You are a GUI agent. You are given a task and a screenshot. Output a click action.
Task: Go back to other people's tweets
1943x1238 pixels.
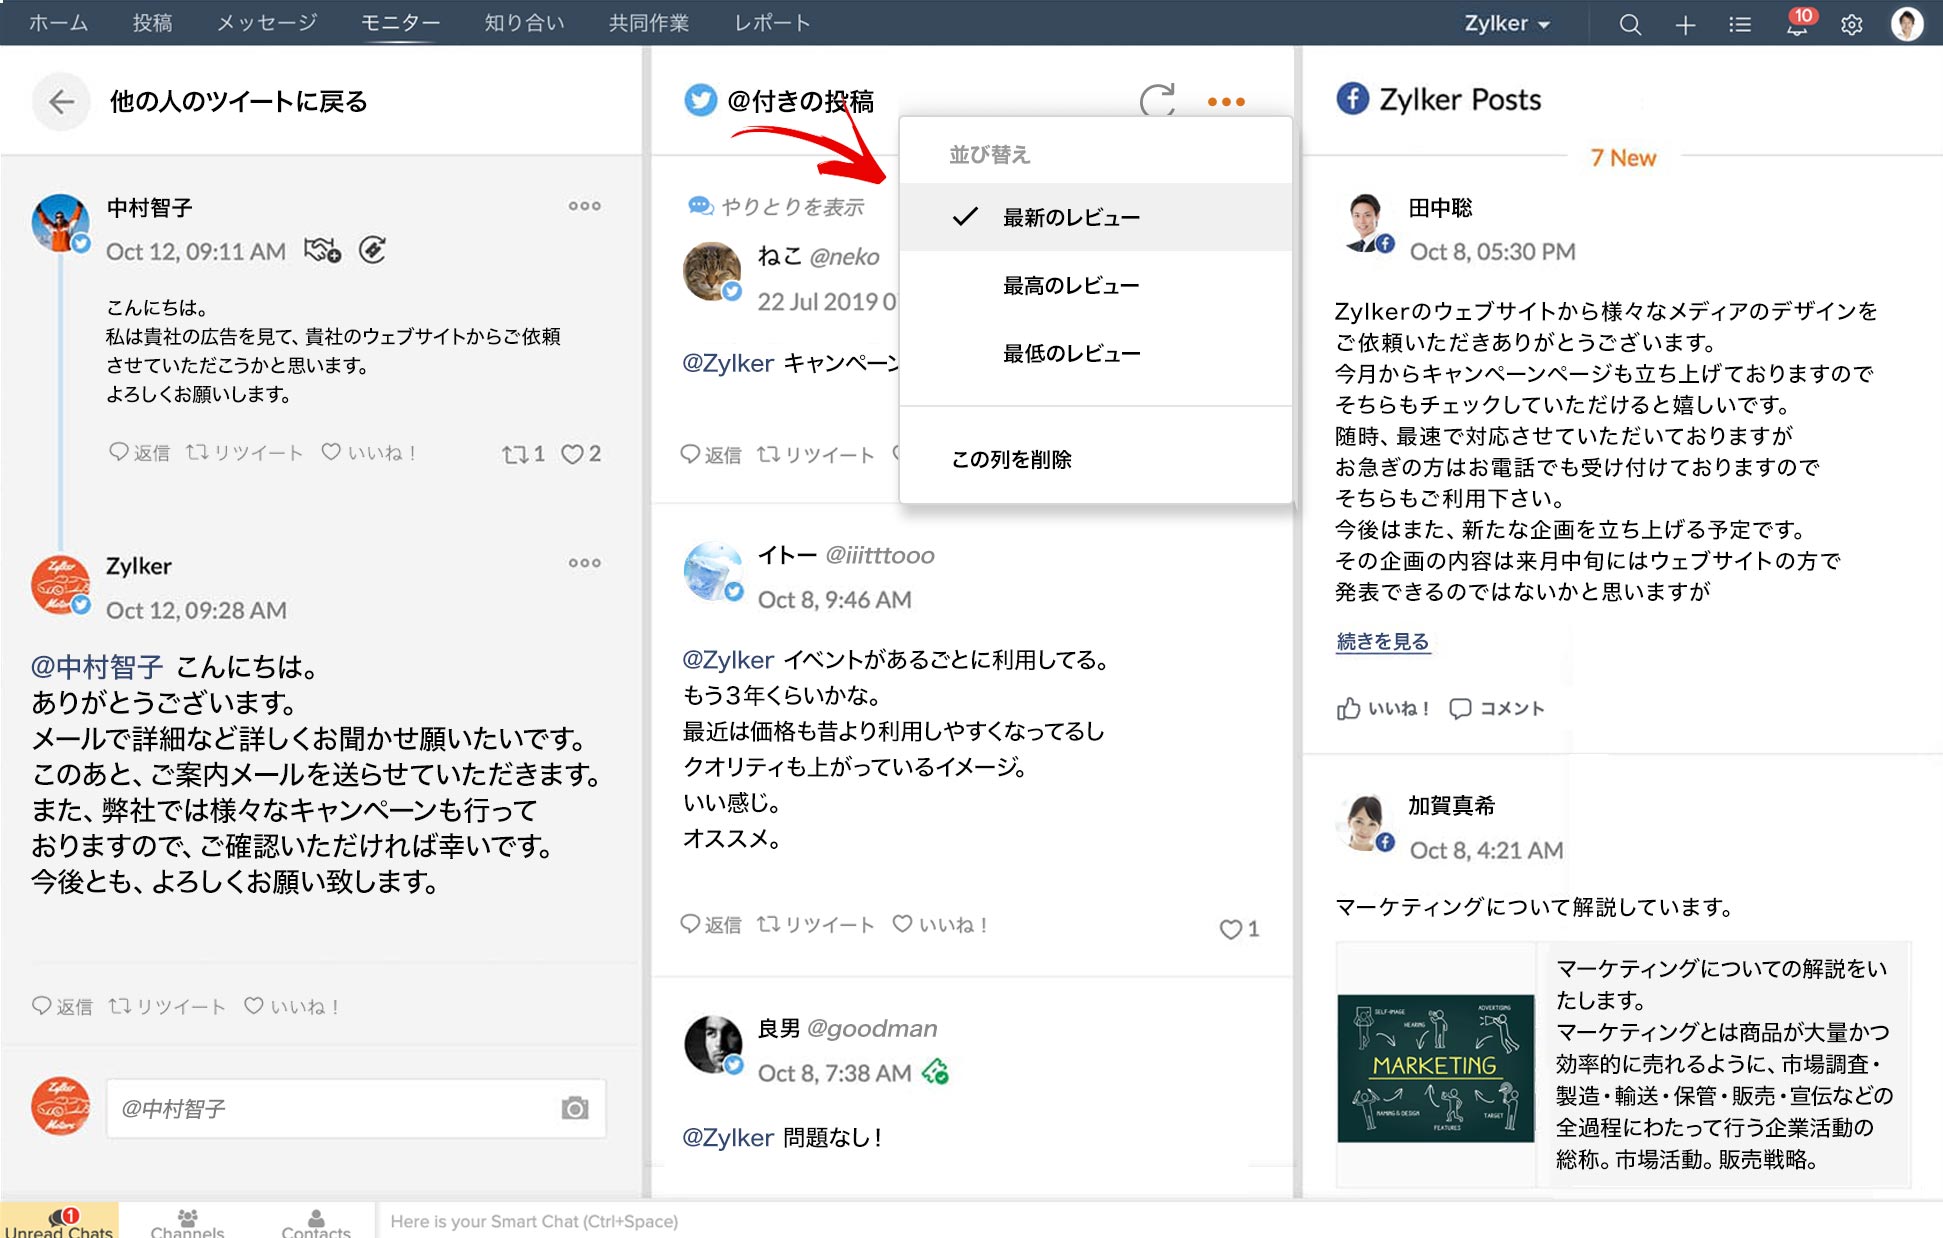pos(61,101)
